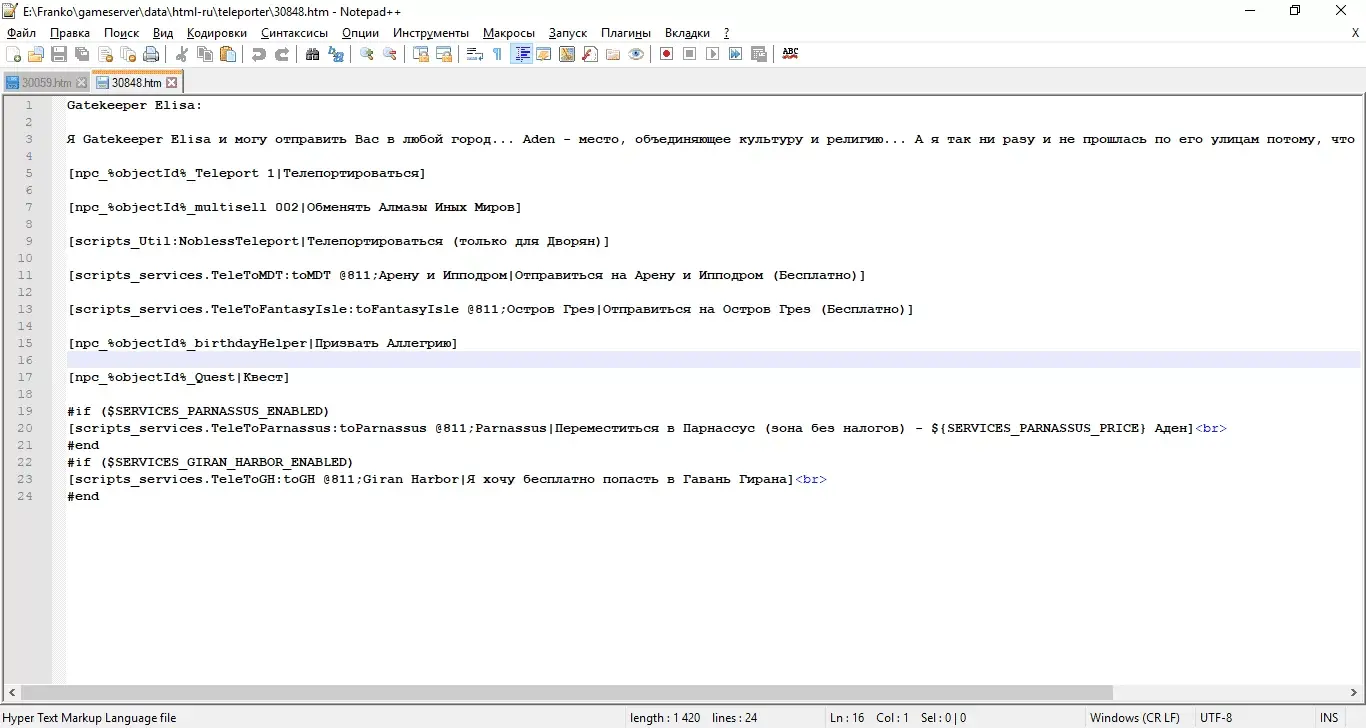The image size is (1366, 728).
Task: Switch to the 30059.htm tab
Action: 46,82
